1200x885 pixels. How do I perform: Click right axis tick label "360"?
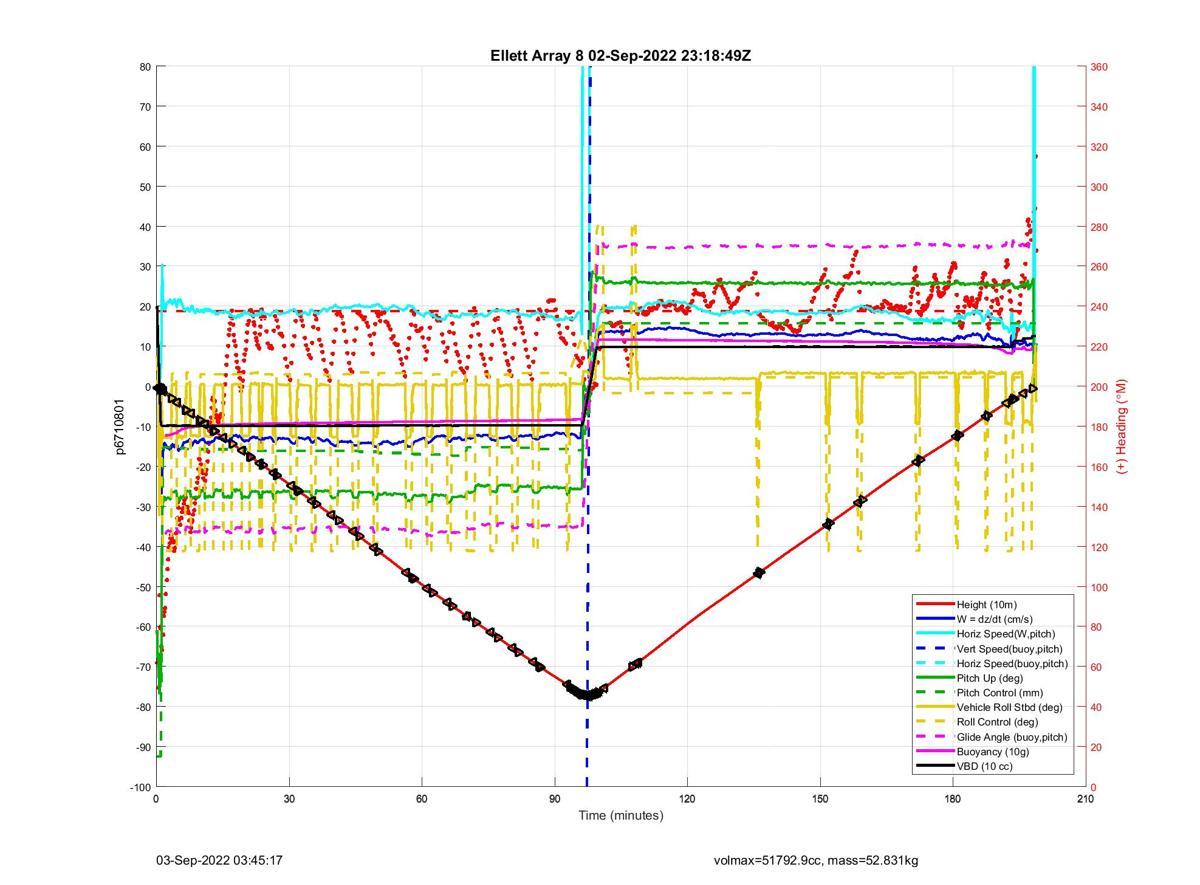point(1099,67)
